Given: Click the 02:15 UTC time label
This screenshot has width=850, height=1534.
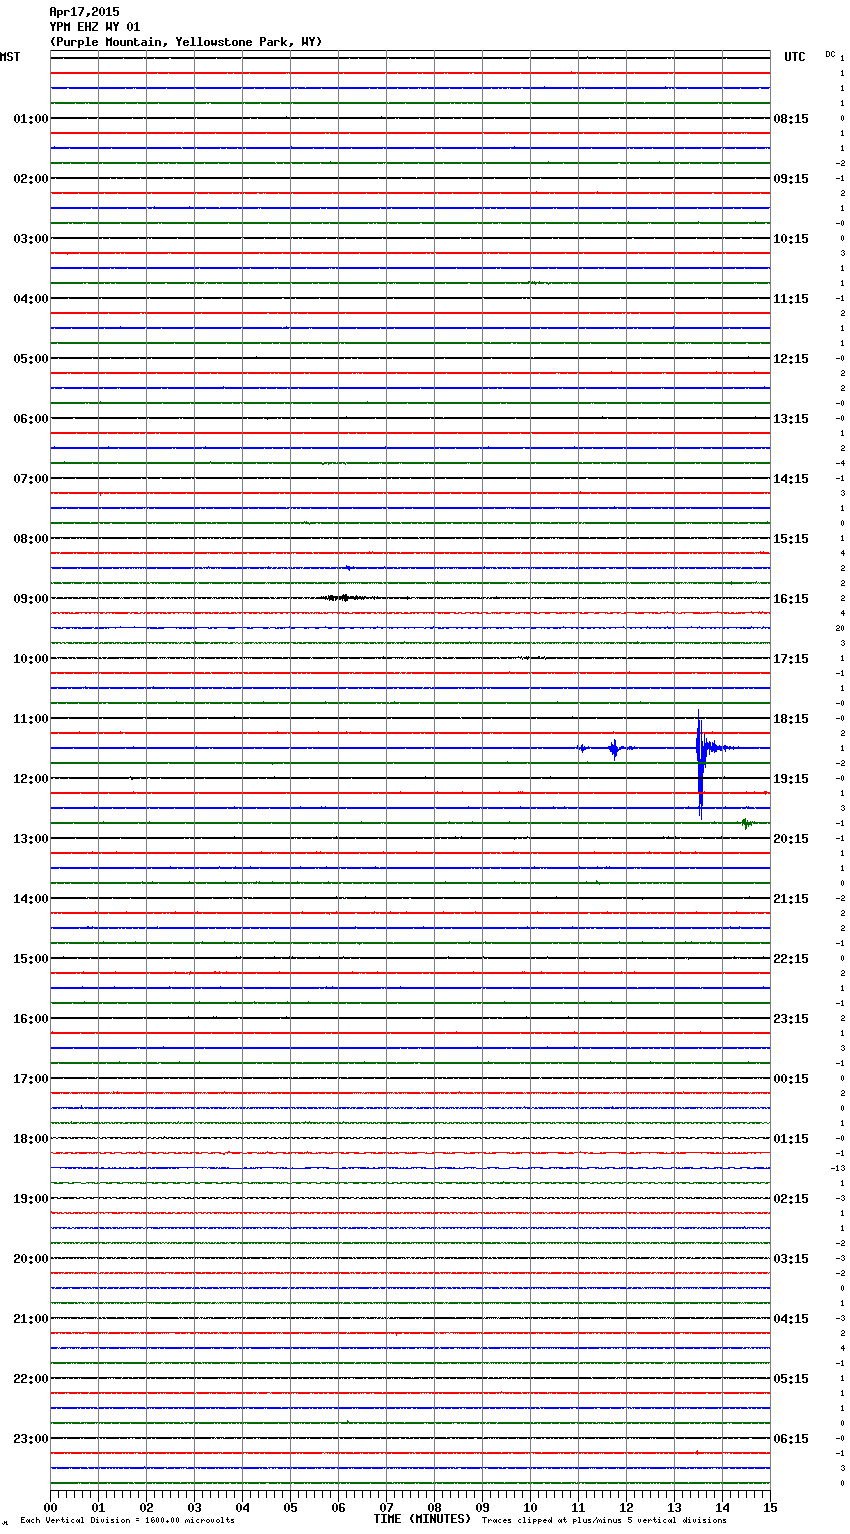Looking at the screenshot, I should coord(791,1199).
